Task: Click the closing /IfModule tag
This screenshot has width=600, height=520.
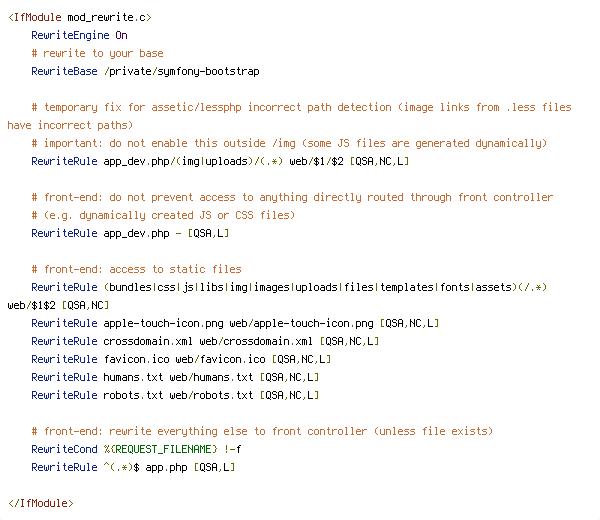Action: (x=41, y=504)
